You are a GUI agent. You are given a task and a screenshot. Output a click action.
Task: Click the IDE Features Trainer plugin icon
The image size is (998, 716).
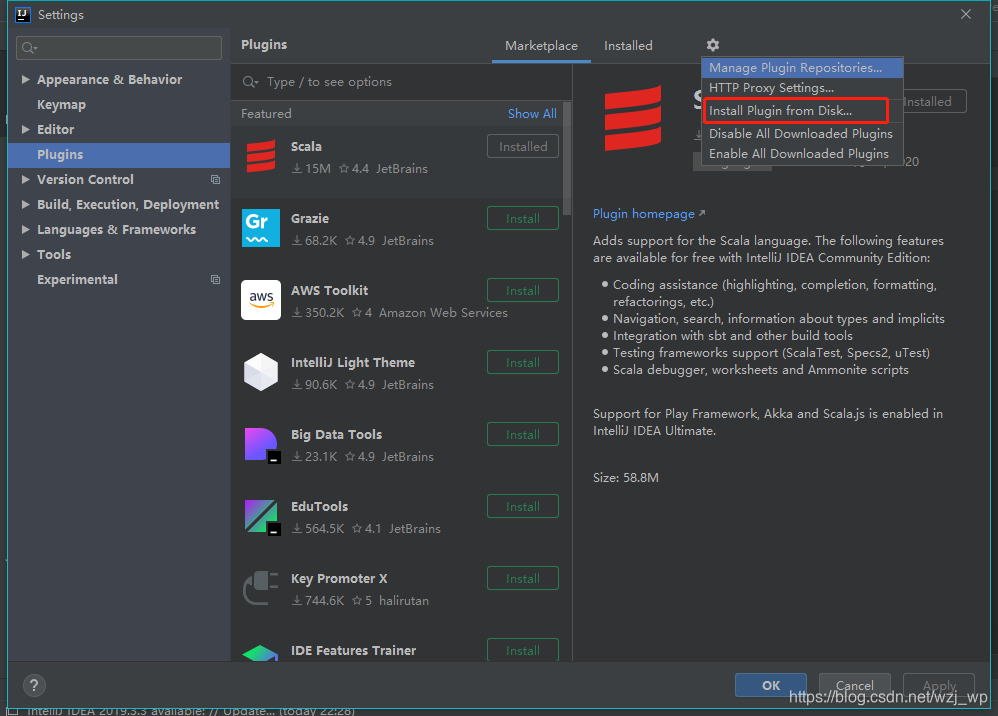[x=261, y=654]
